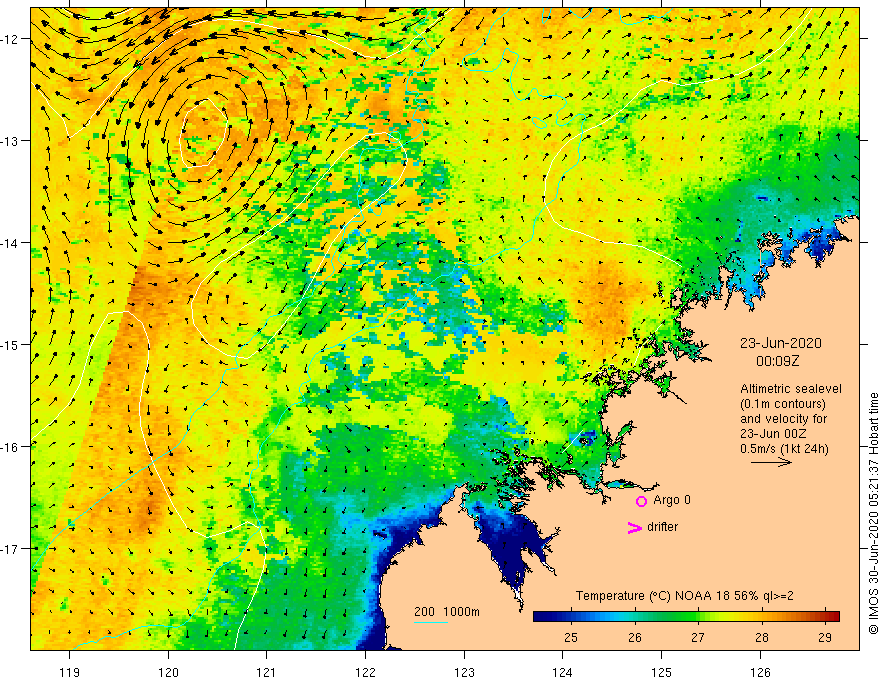
Task: Click the date label 23-Jun-2020
Action: (781, 343)
